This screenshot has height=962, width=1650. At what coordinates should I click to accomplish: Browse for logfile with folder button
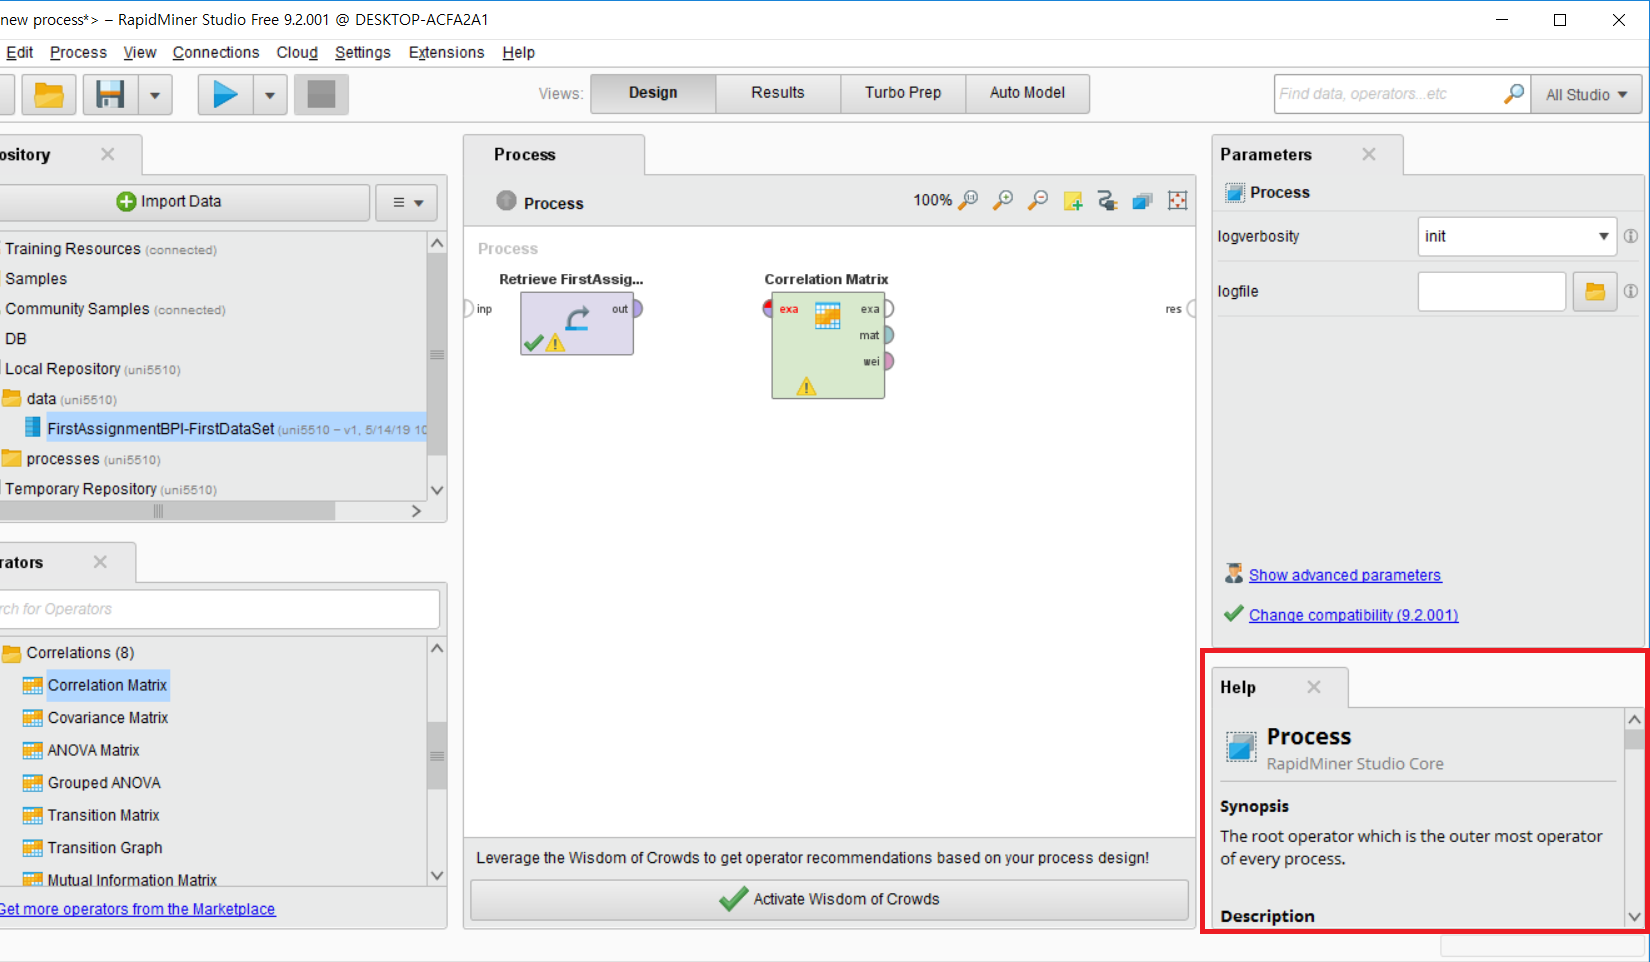click(1595, 292)
